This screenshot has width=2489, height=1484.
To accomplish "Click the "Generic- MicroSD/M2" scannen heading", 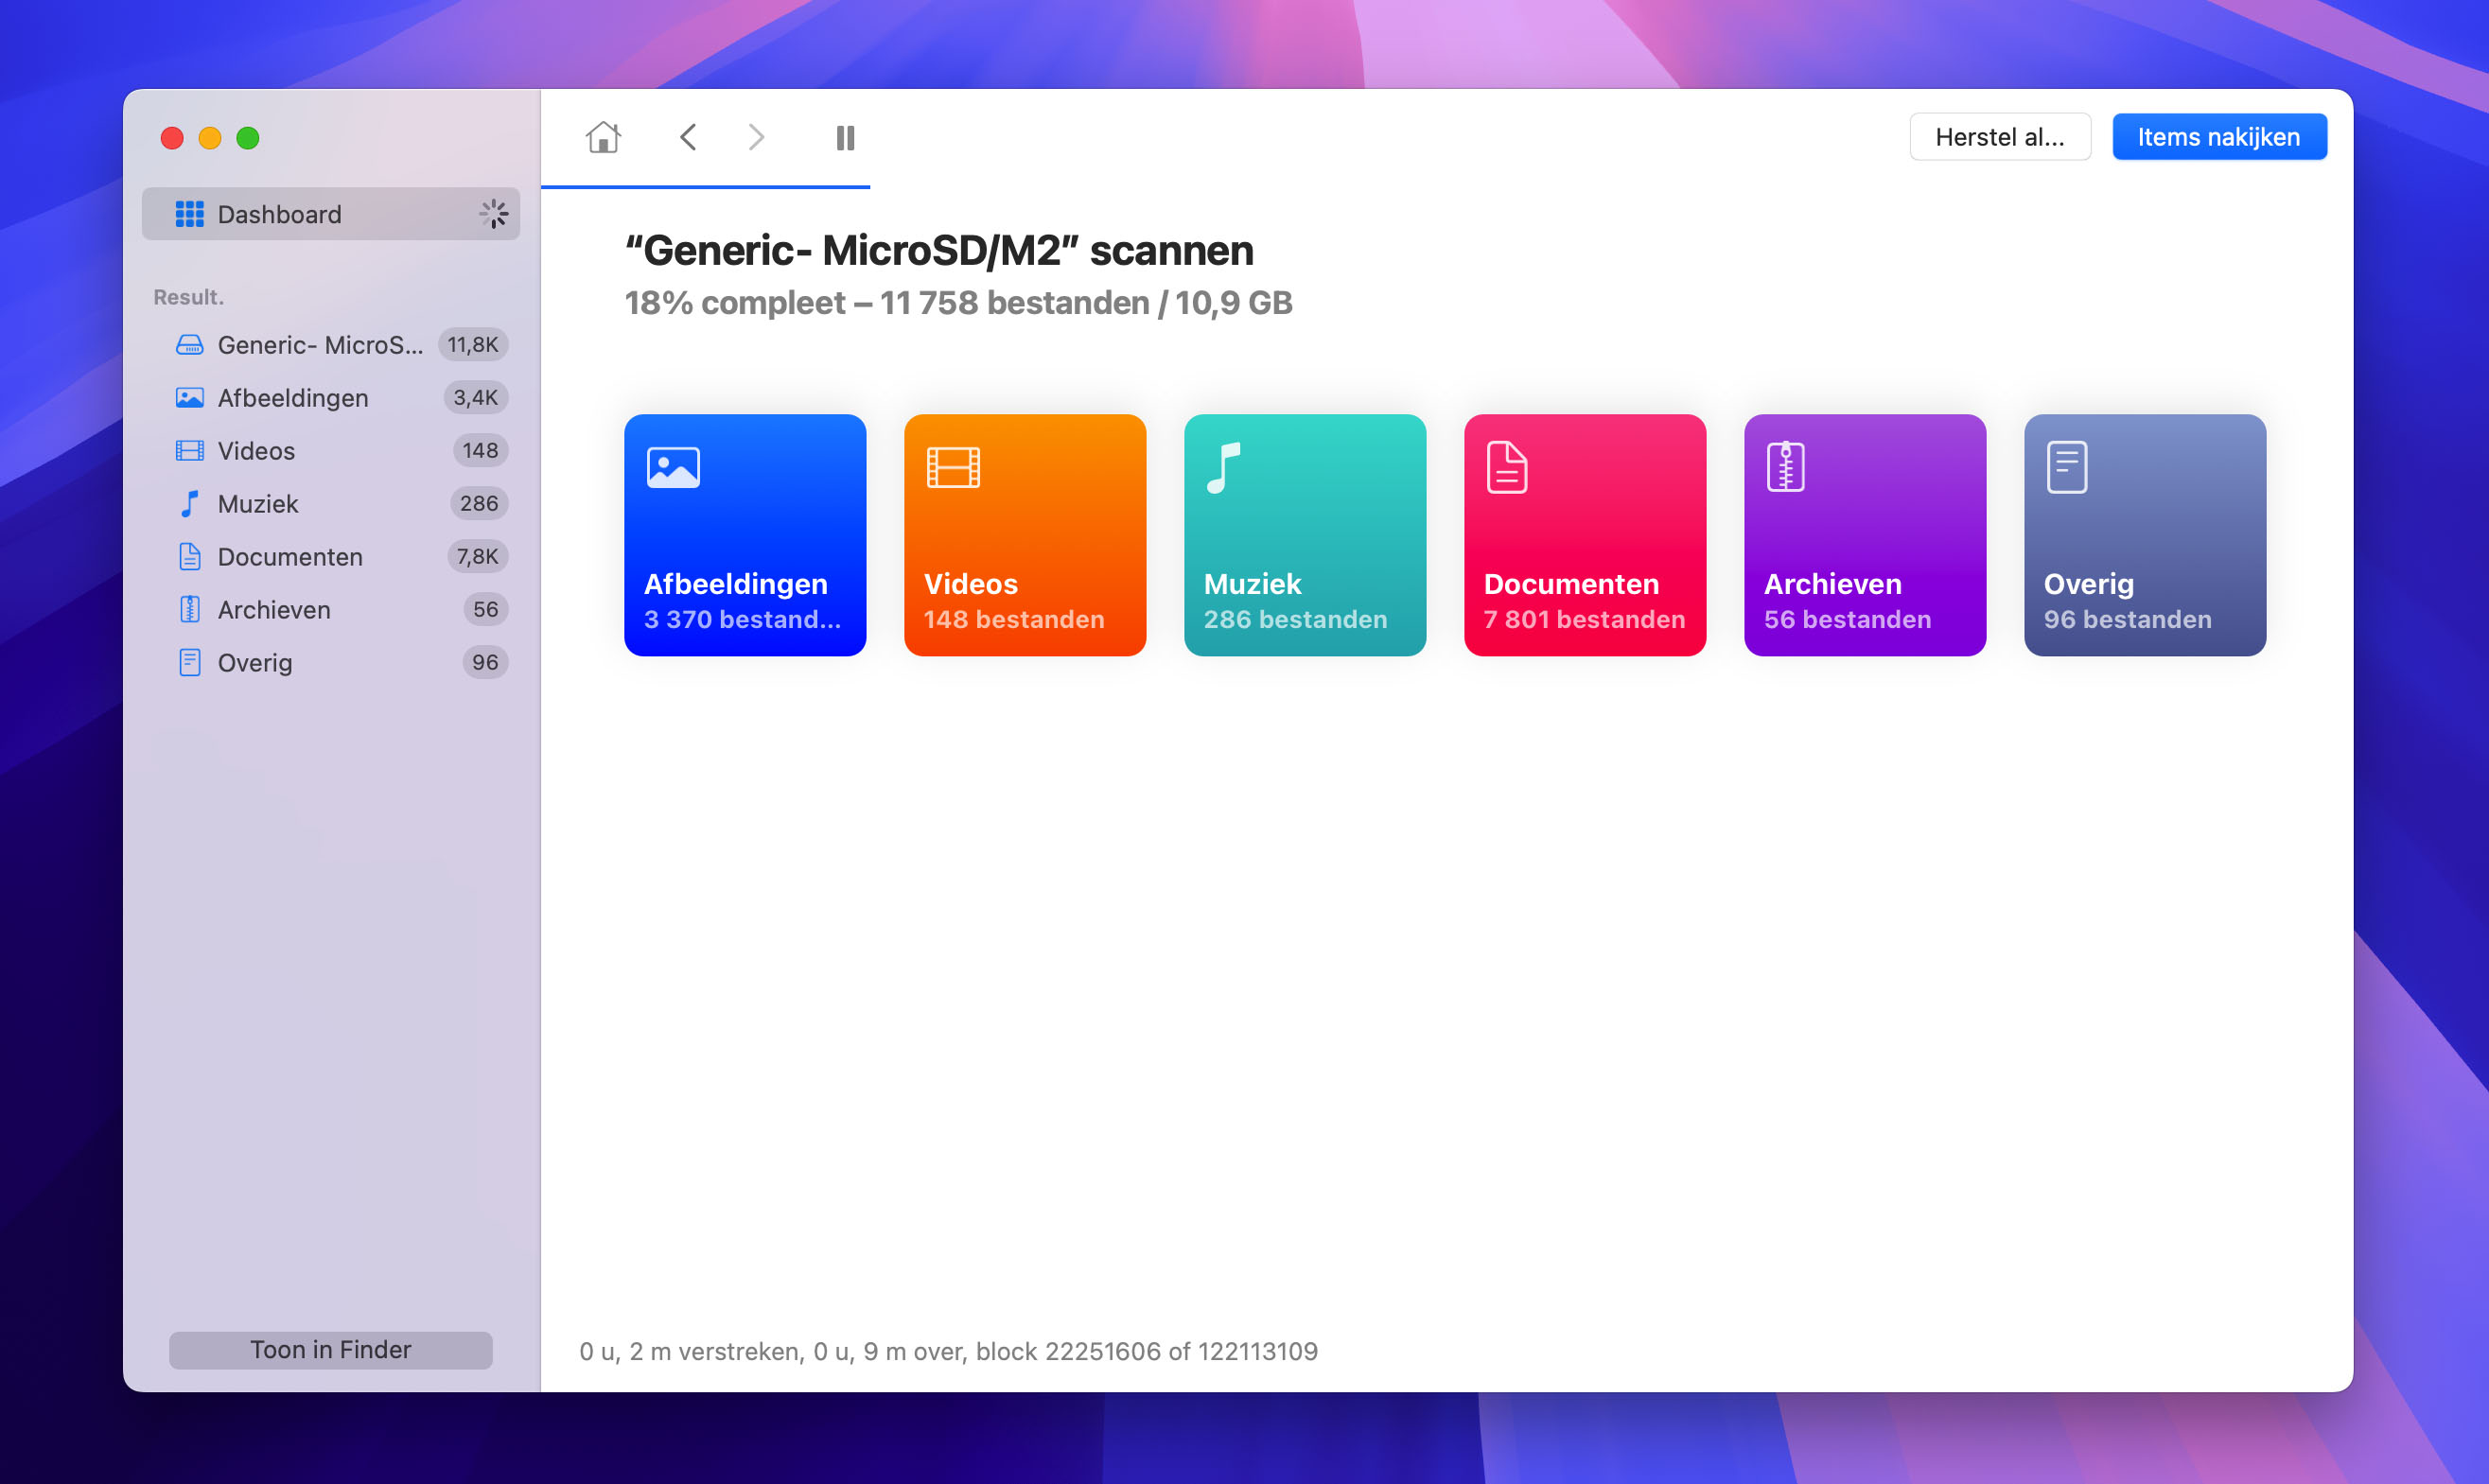I will coord(938,250).
